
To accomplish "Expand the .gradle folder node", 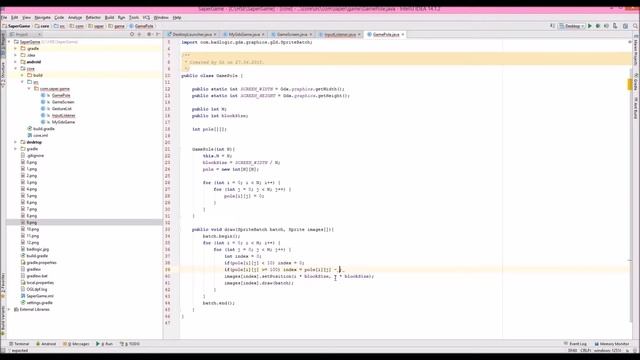I will pyautogui.click(x=16, y=49).
